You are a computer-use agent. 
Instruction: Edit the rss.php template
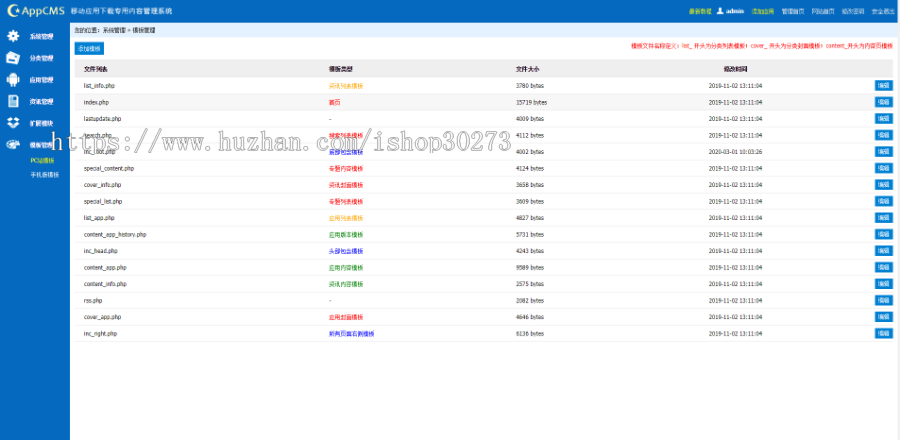click(883, 301)
